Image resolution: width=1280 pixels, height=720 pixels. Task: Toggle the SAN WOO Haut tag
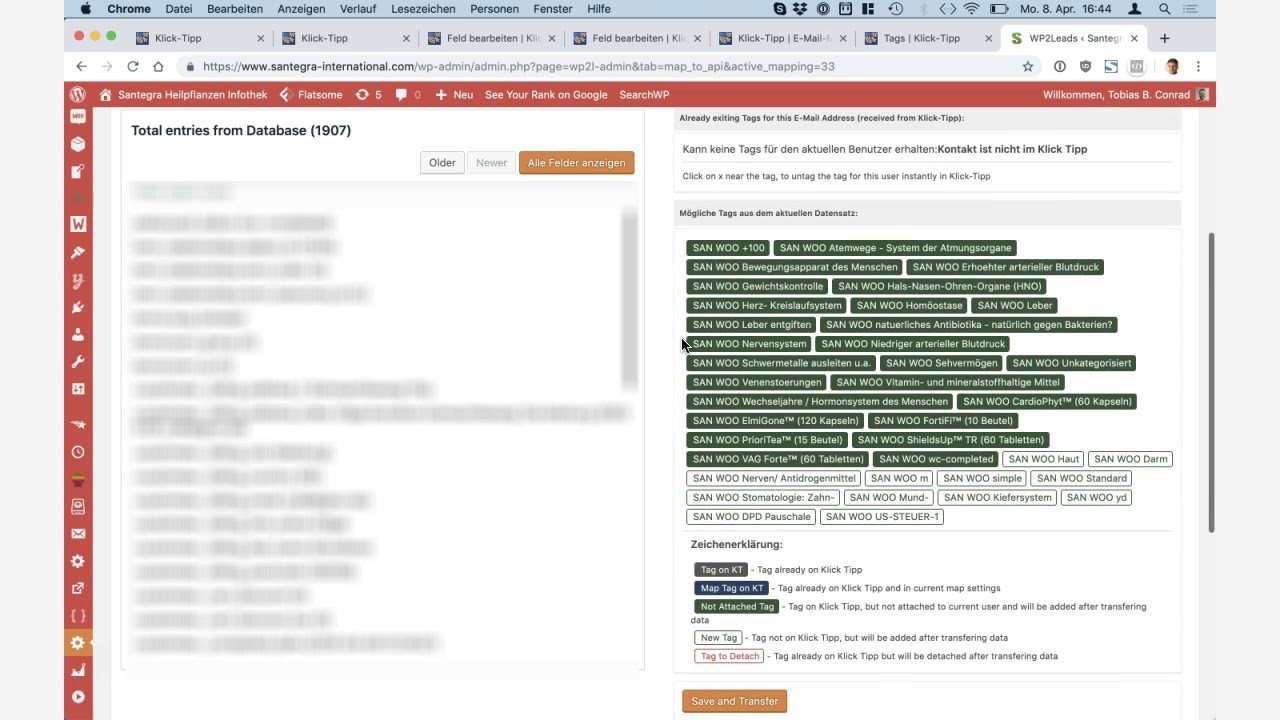pos(1044,459)
